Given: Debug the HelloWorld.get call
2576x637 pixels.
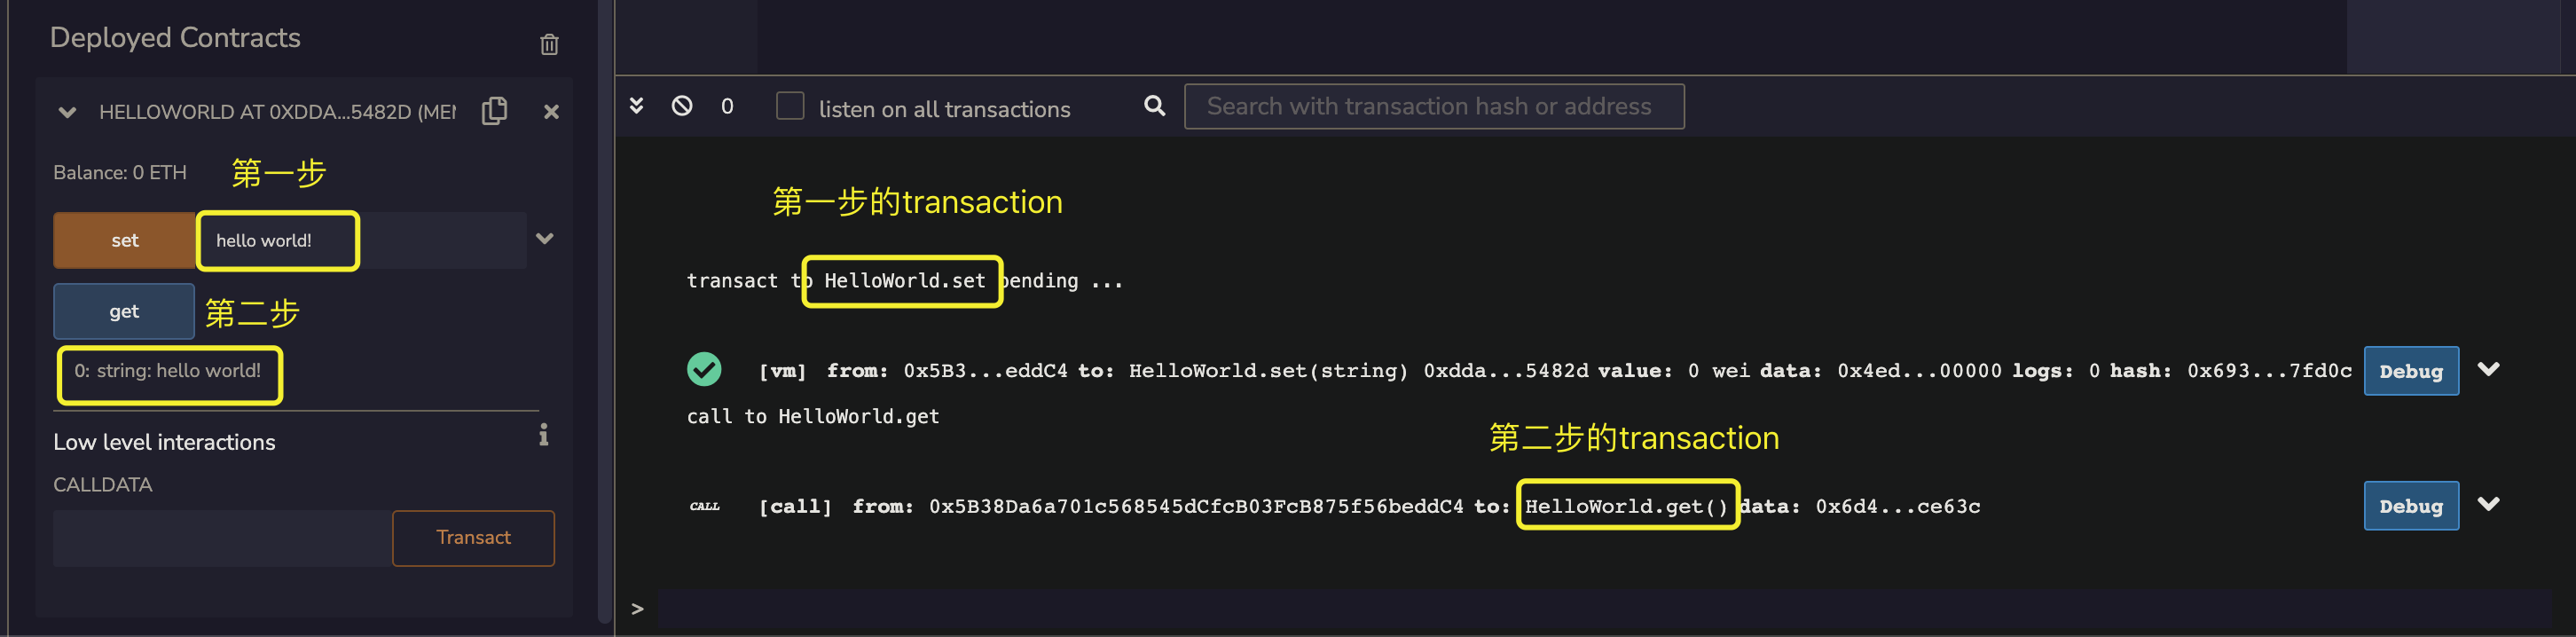Looking at the screenshot, I should [2411, 506].
